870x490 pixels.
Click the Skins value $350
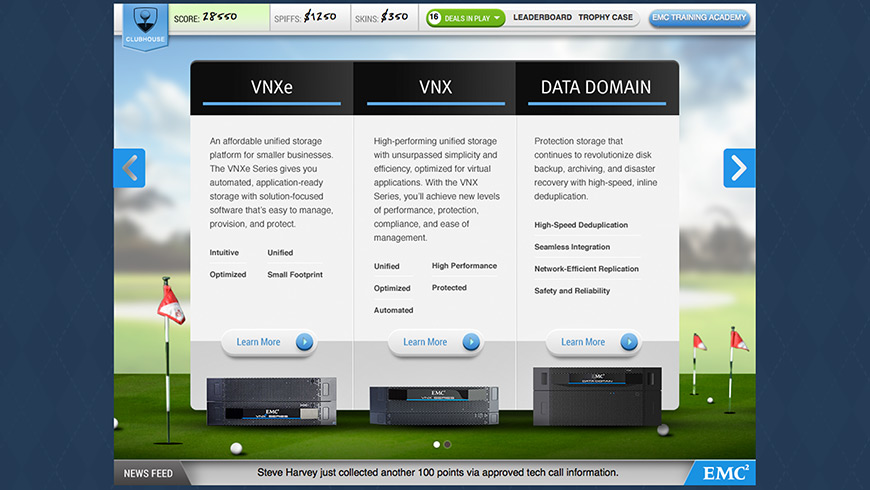point(394,17)
